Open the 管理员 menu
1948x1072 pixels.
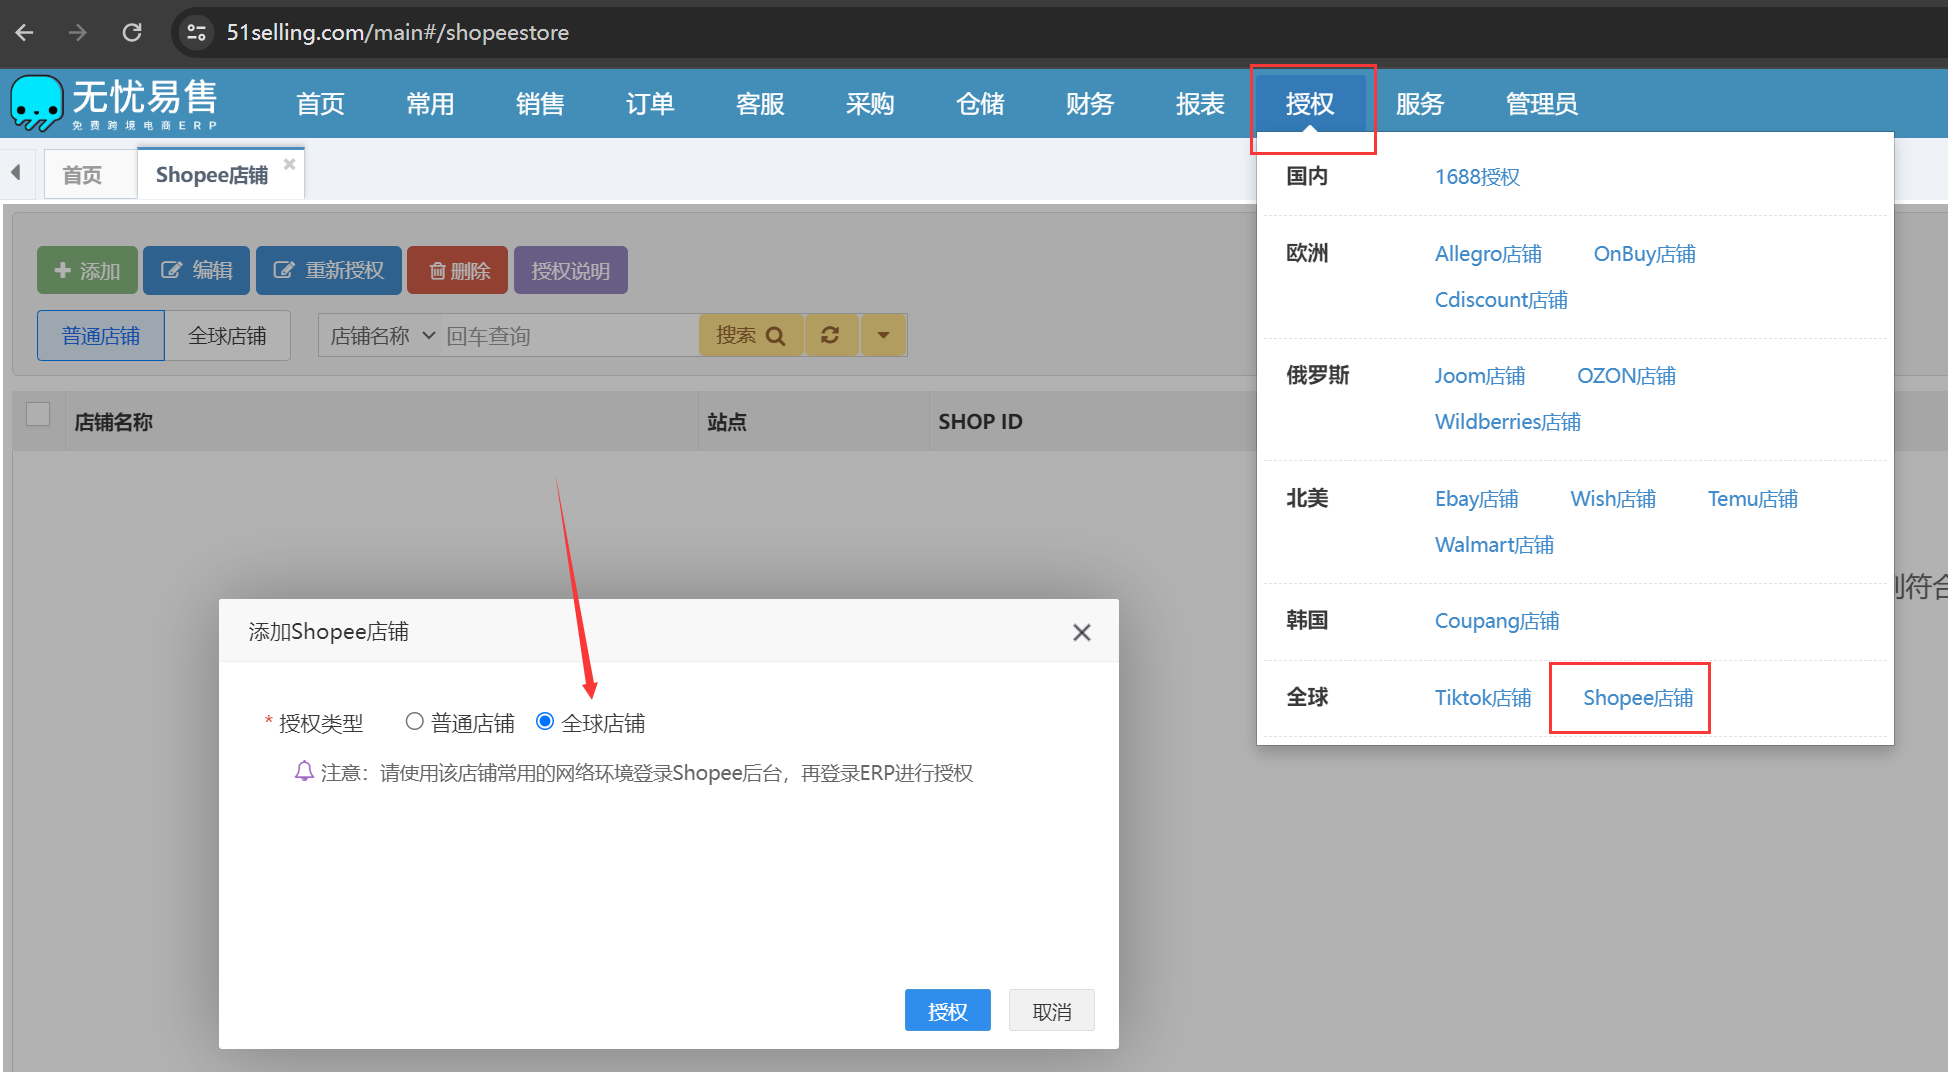[1542, 103]
